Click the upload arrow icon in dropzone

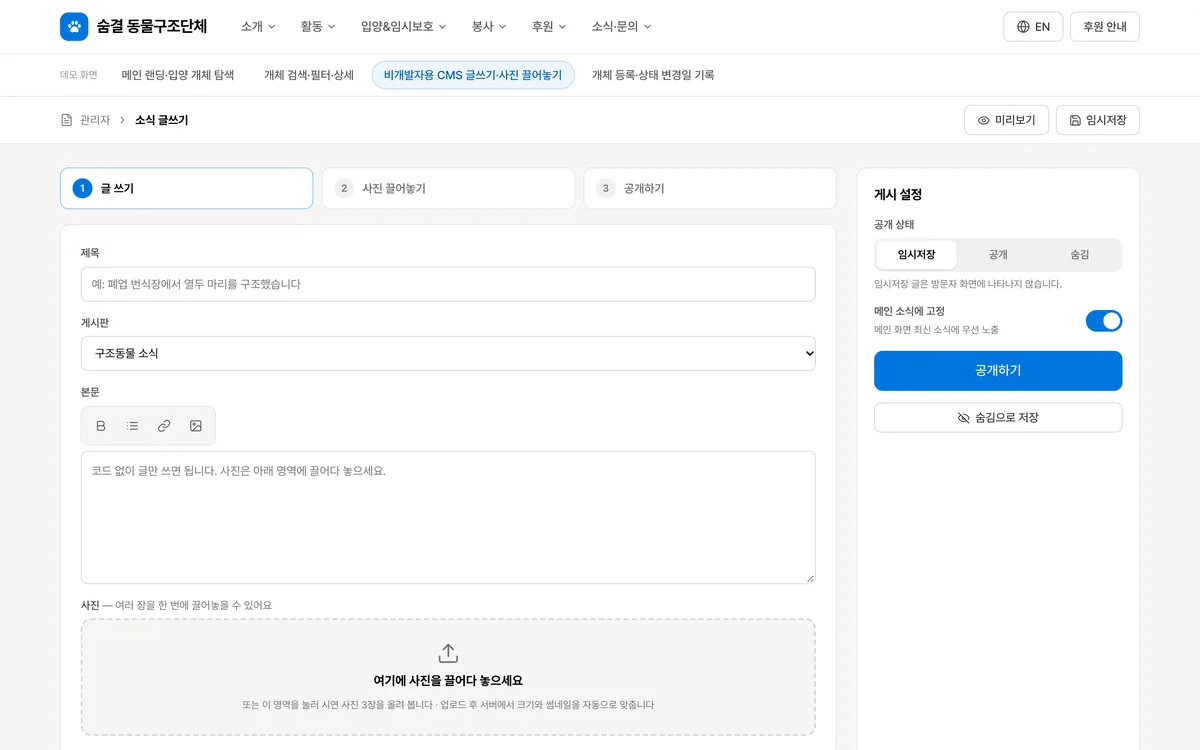[448, 653]
